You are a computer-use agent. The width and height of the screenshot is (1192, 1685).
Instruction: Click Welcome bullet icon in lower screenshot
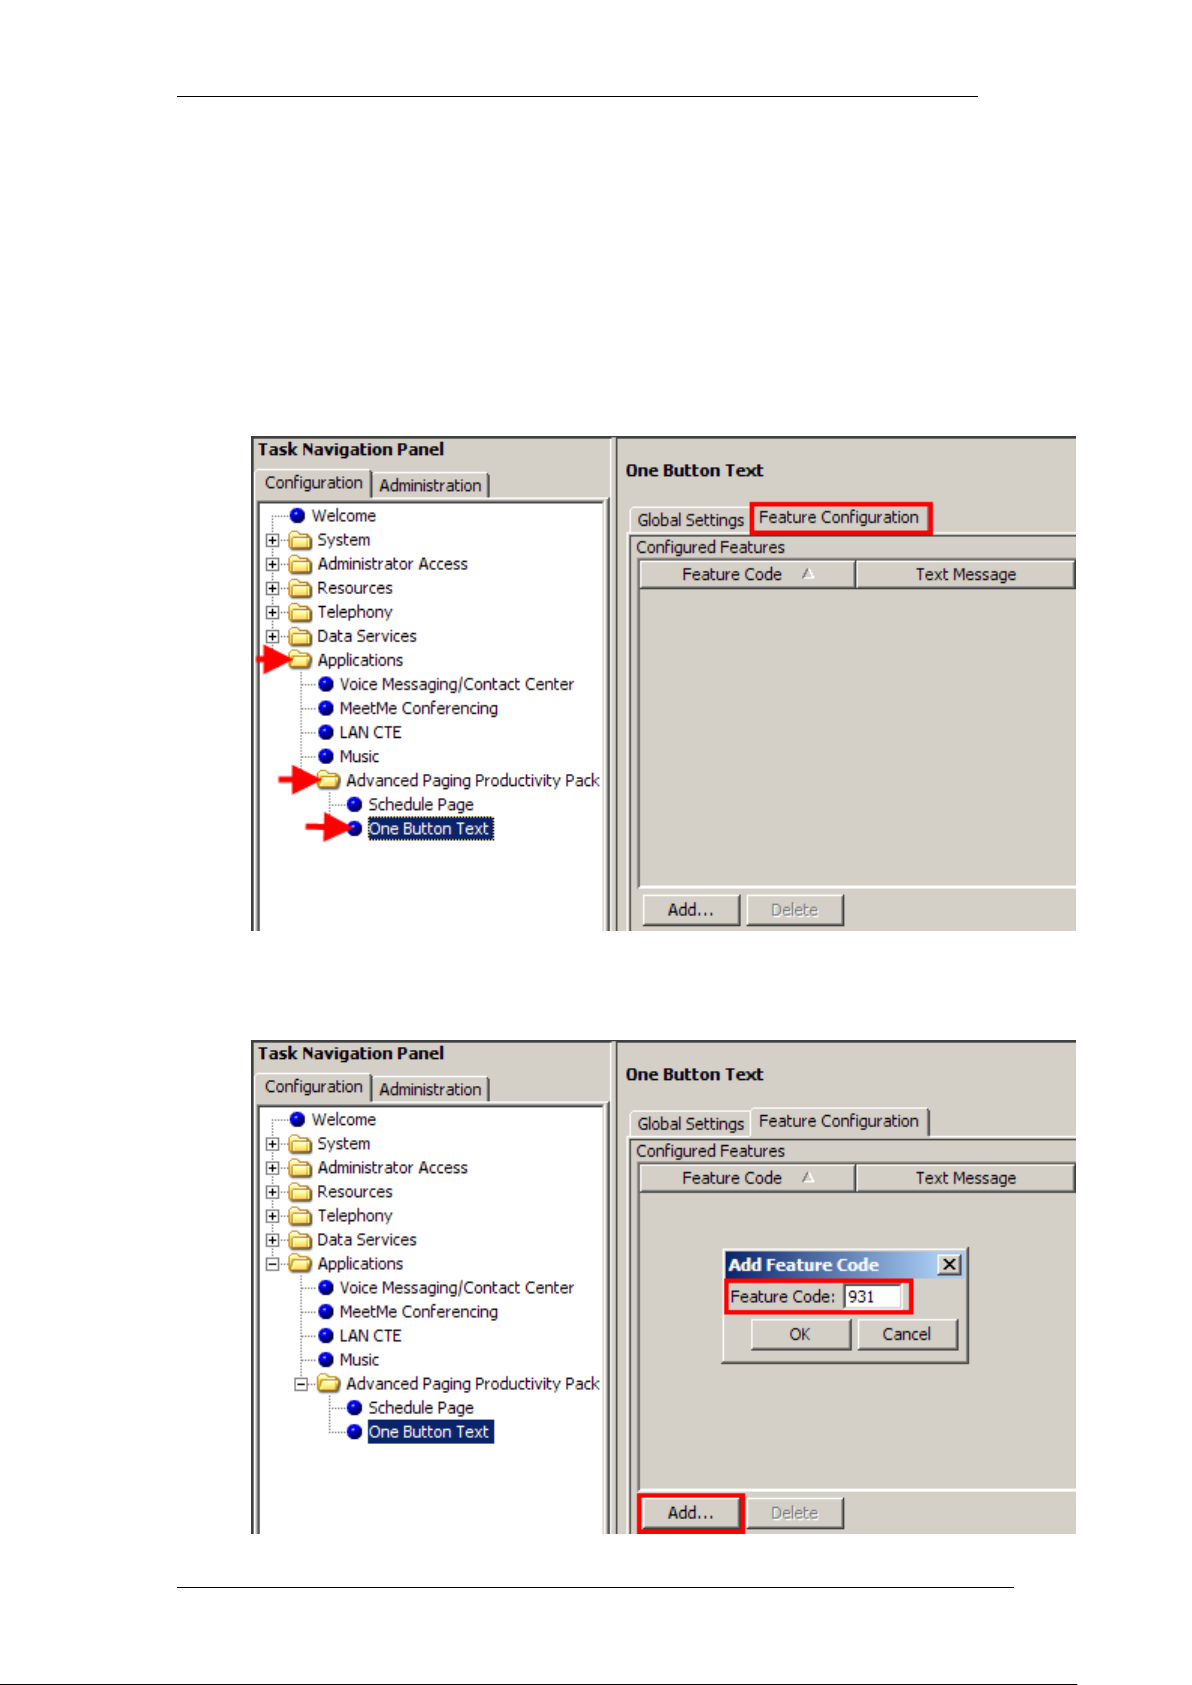[297, 1120]
